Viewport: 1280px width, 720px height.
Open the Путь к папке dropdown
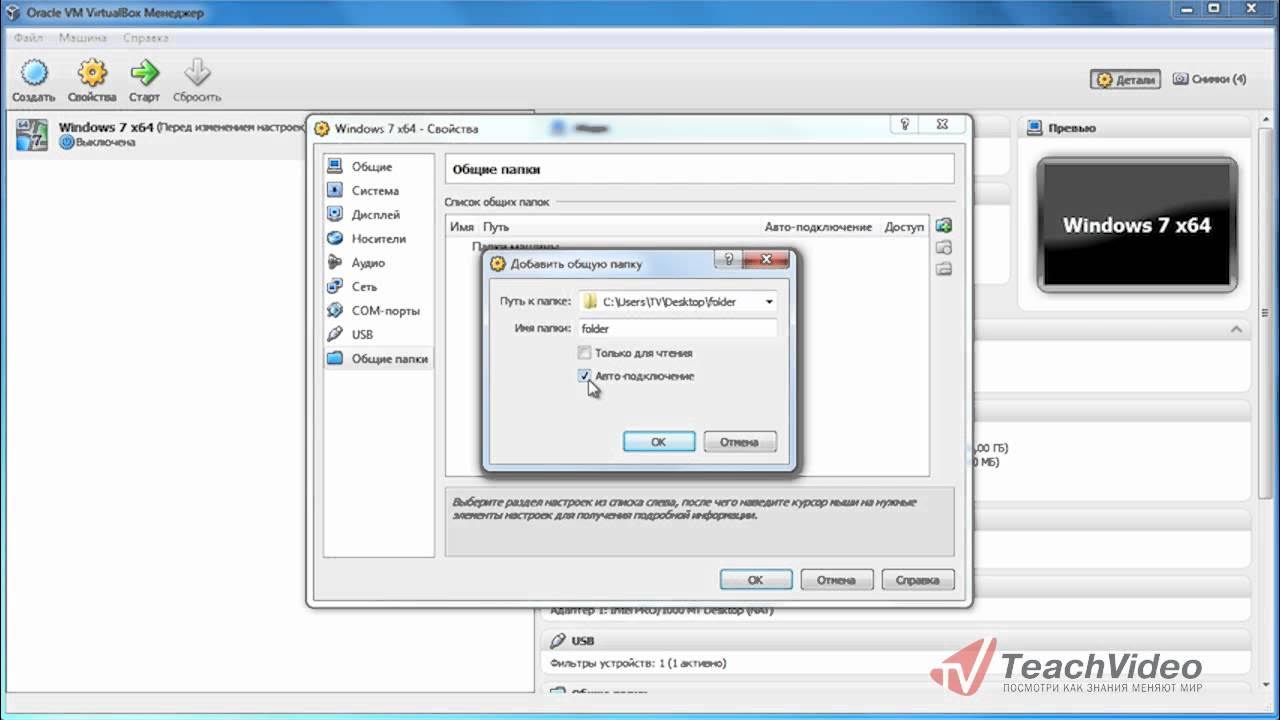point(768,301)
